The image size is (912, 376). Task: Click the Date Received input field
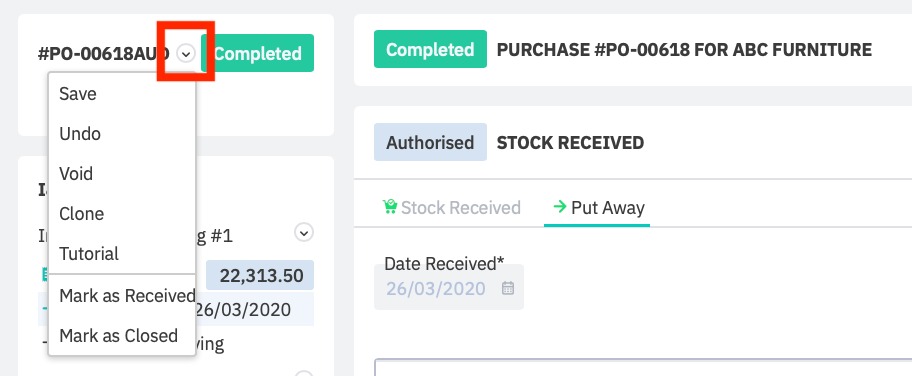click(x=448, y=288)
